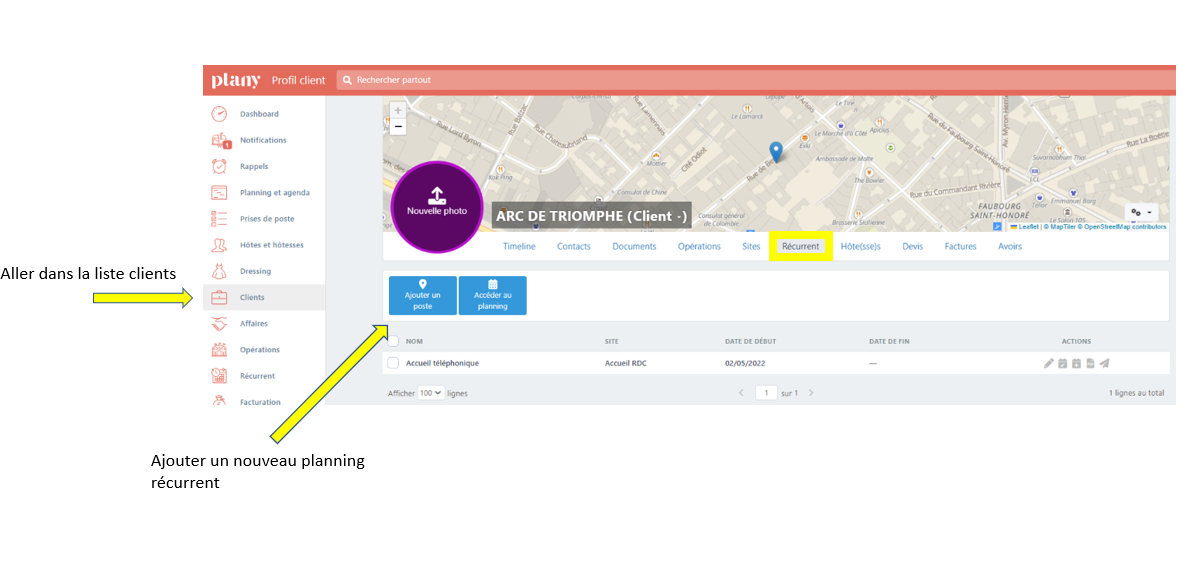This screenshot has width=1202, height=570.
Task: Open the Afficher 100 lignes dropdown
Action: point(431,393)
